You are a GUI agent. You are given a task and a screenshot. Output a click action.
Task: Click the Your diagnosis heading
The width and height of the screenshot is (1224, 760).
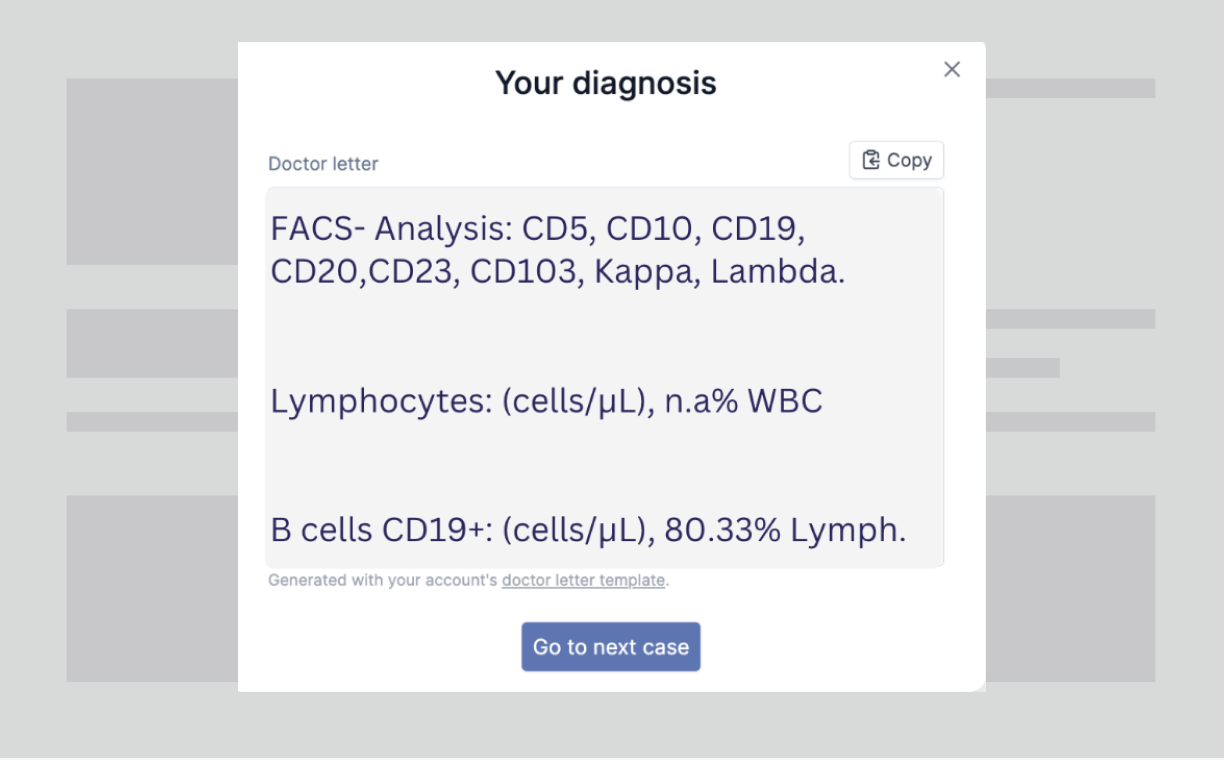pos(606,82)
